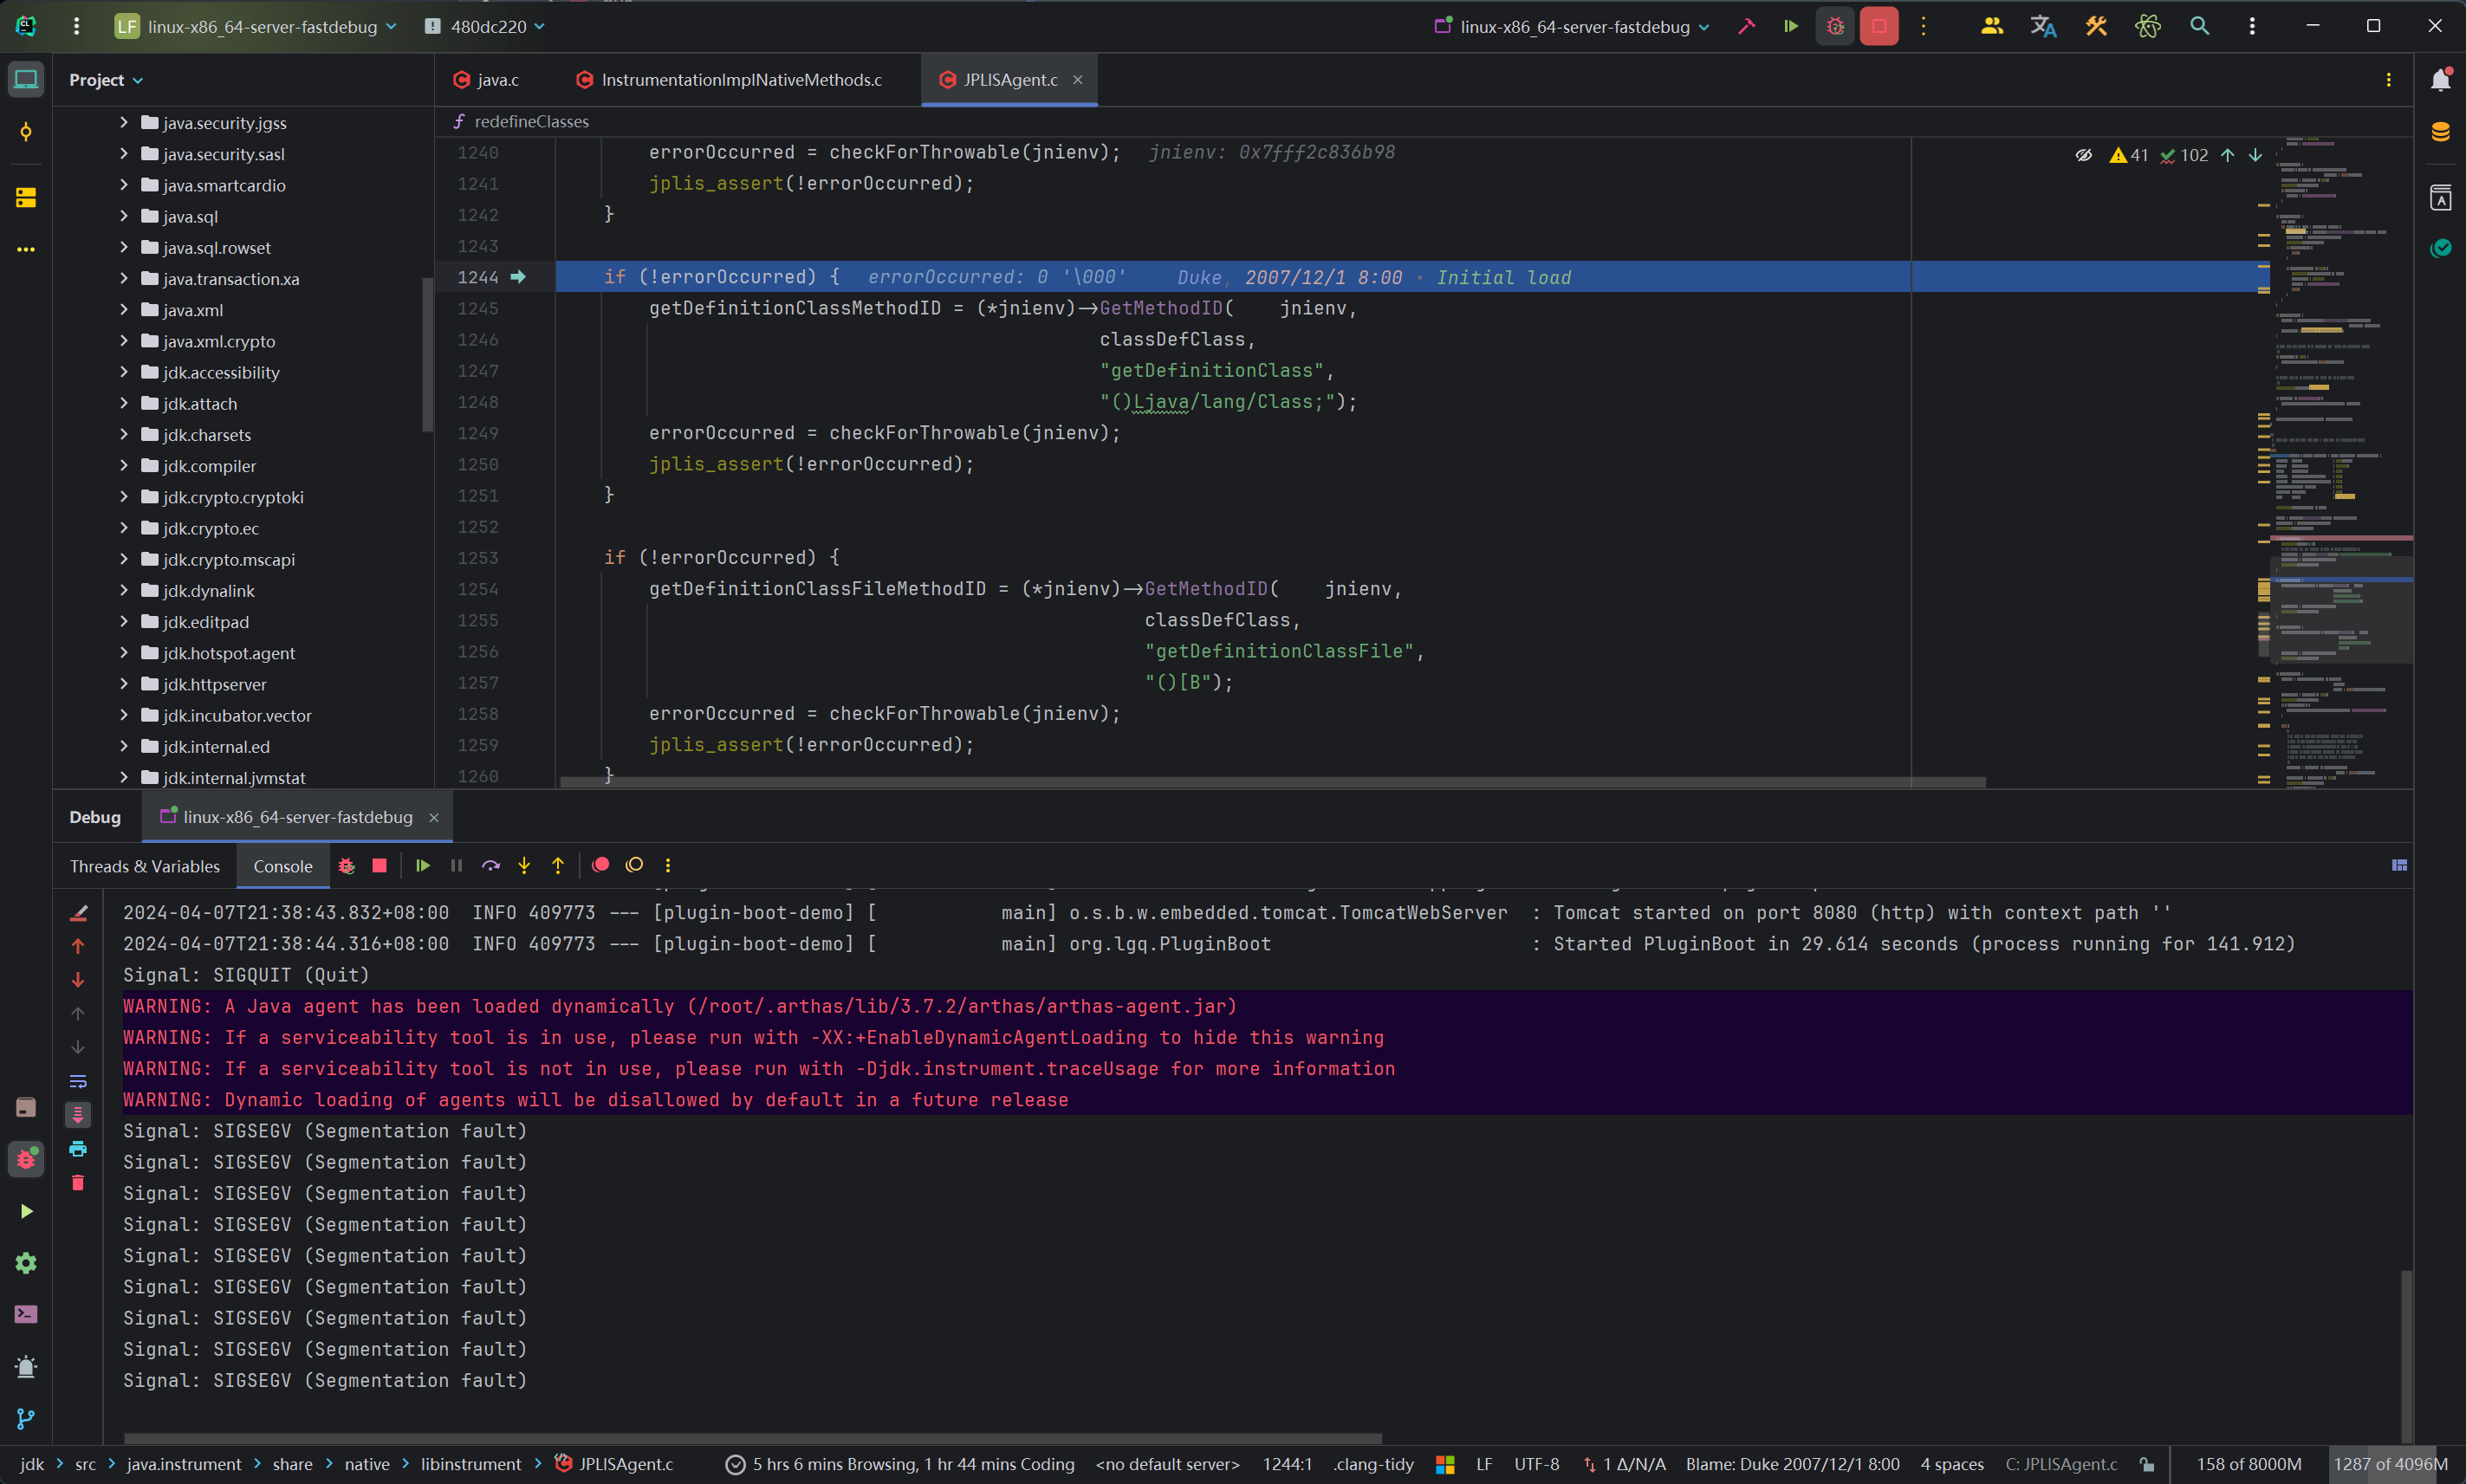Click the Debug bug icon in top toolbar

click(1835, 27)
